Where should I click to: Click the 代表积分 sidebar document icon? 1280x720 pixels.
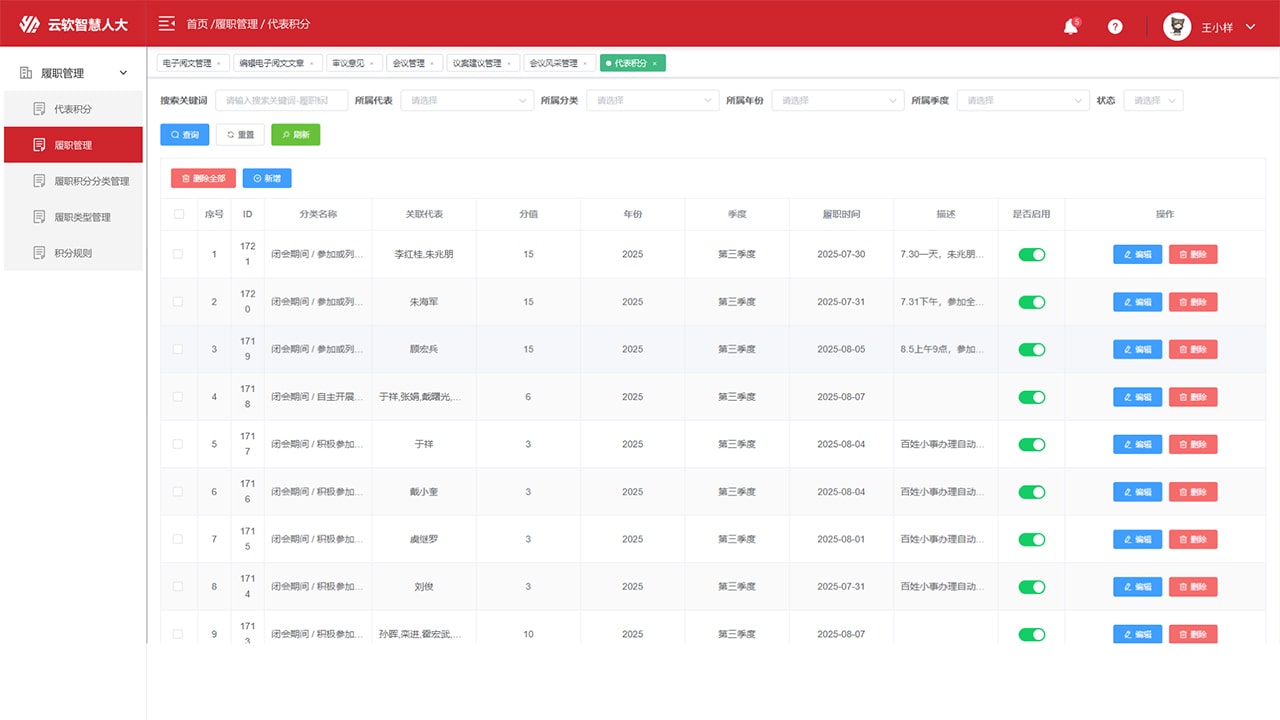40,109
